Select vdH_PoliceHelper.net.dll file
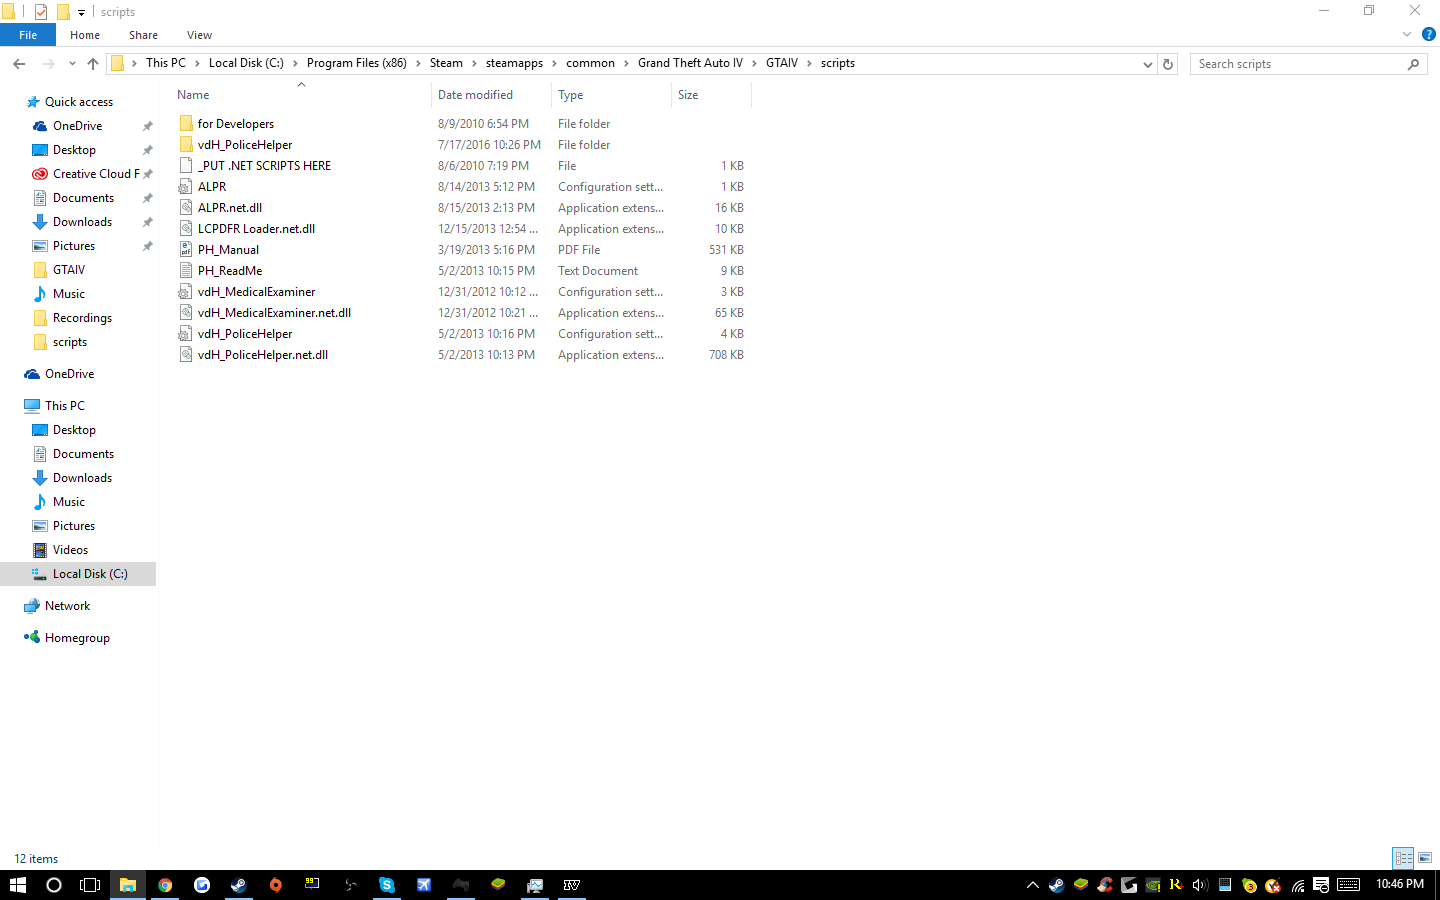 (263, 355)
